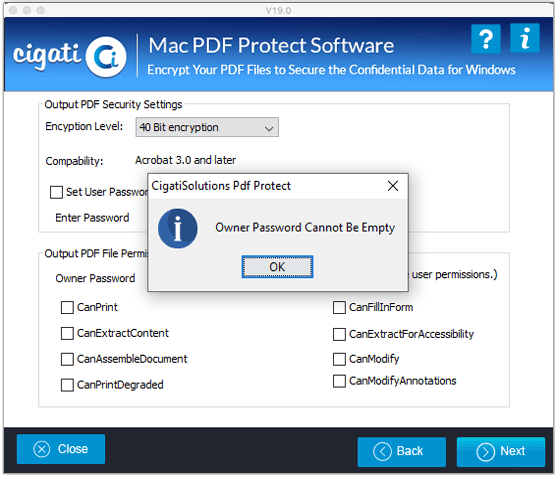
Task: Click the Close button at bottom left
Action: 61,449
